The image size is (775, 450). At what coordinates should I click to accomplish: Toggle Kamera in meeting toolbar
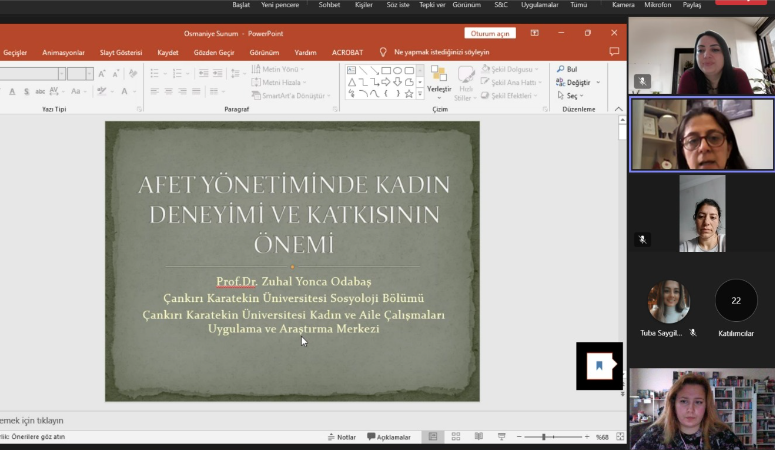click(x=623, y=5)
